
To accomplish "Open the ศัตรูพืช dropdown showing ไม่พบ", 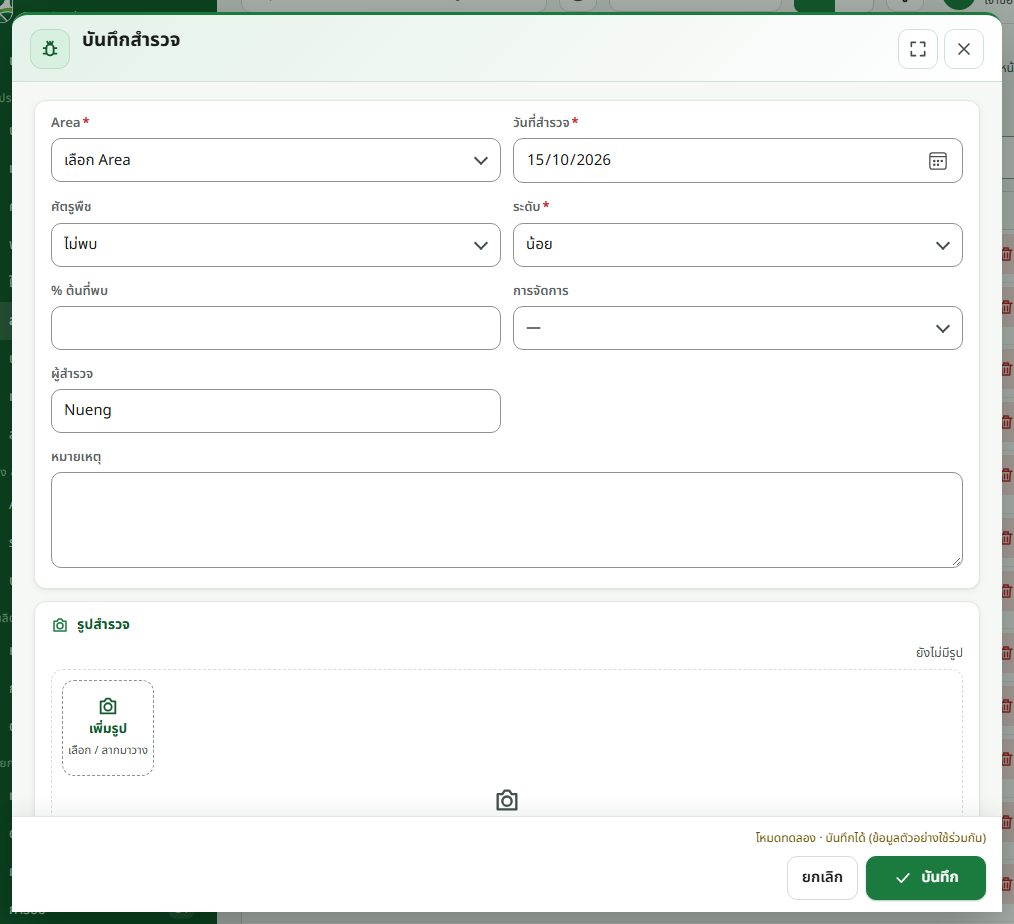I will tap(275, 245).
